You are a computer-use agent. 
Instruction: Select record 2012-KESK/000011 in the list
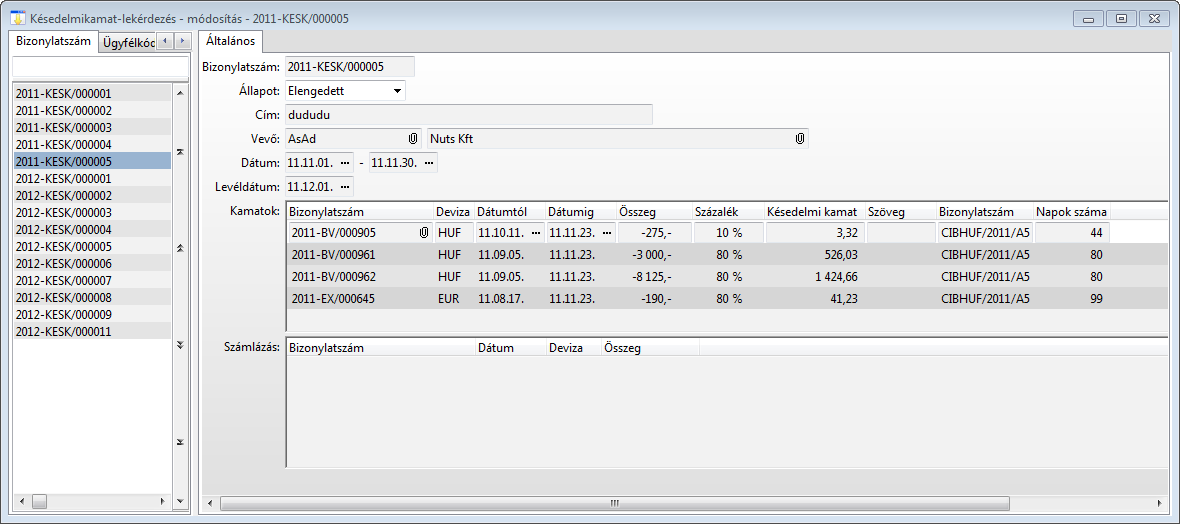pos(64,331)
